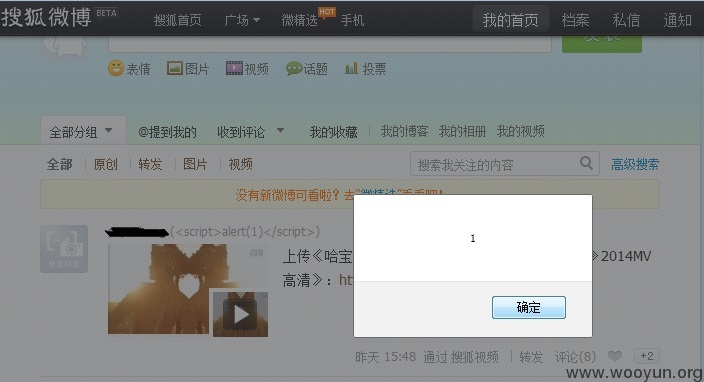Open the large heart video thumbnail
Viewport: 704px width, 382px height.
tap(158, 289)
